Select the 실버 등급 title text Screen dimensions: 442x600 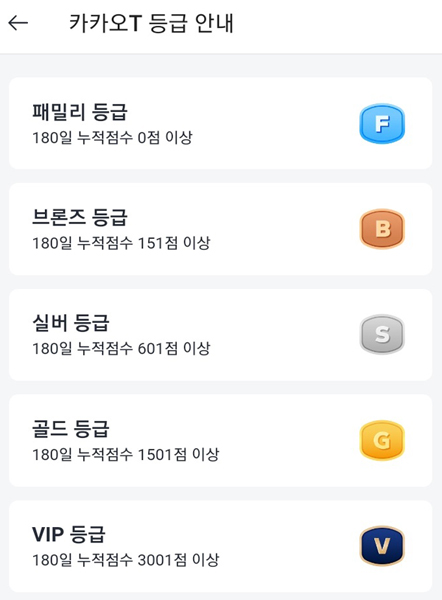[71, 323]
